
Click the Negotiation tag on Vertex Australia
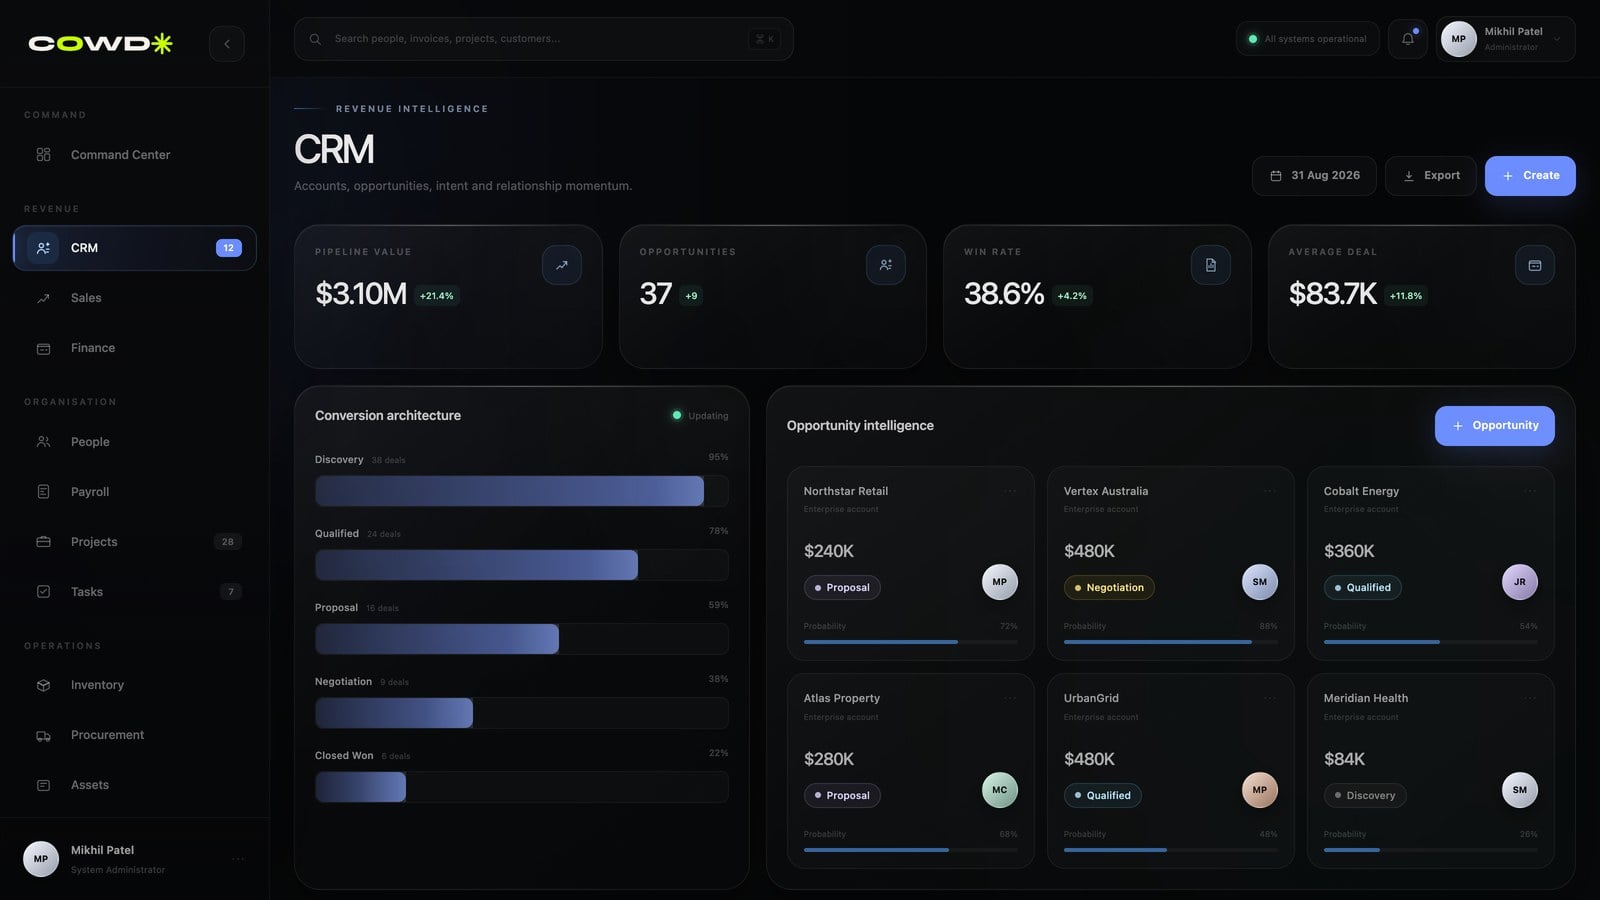pos(1109,588)
